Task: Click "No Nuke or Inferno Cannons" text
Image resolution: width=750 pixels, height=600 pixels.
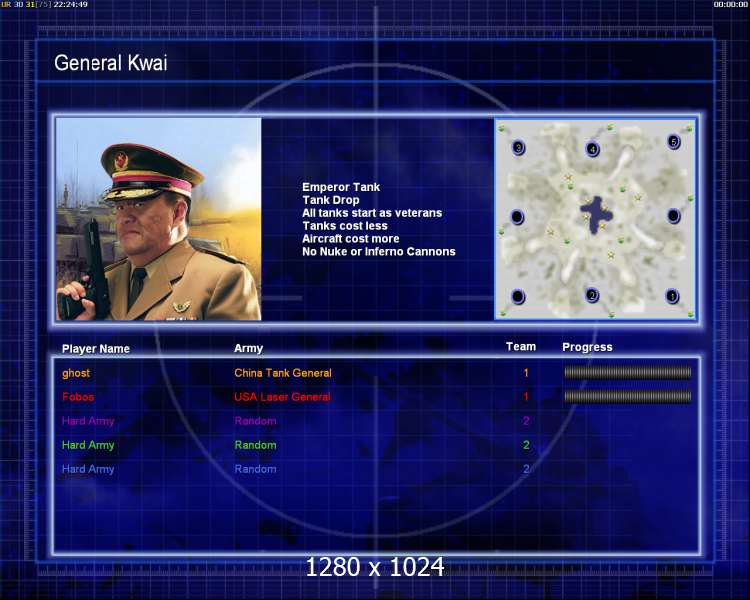Action: pos(379,252)
